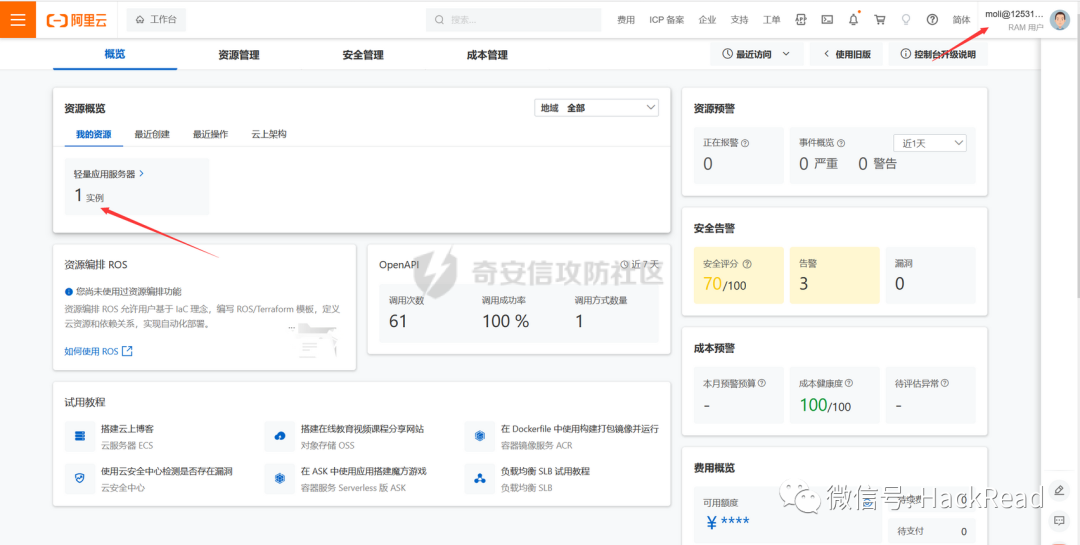This screenshot has width=1080, height=545.
Task: Open the 如何使用 ROS link
Action: [98, 351]
